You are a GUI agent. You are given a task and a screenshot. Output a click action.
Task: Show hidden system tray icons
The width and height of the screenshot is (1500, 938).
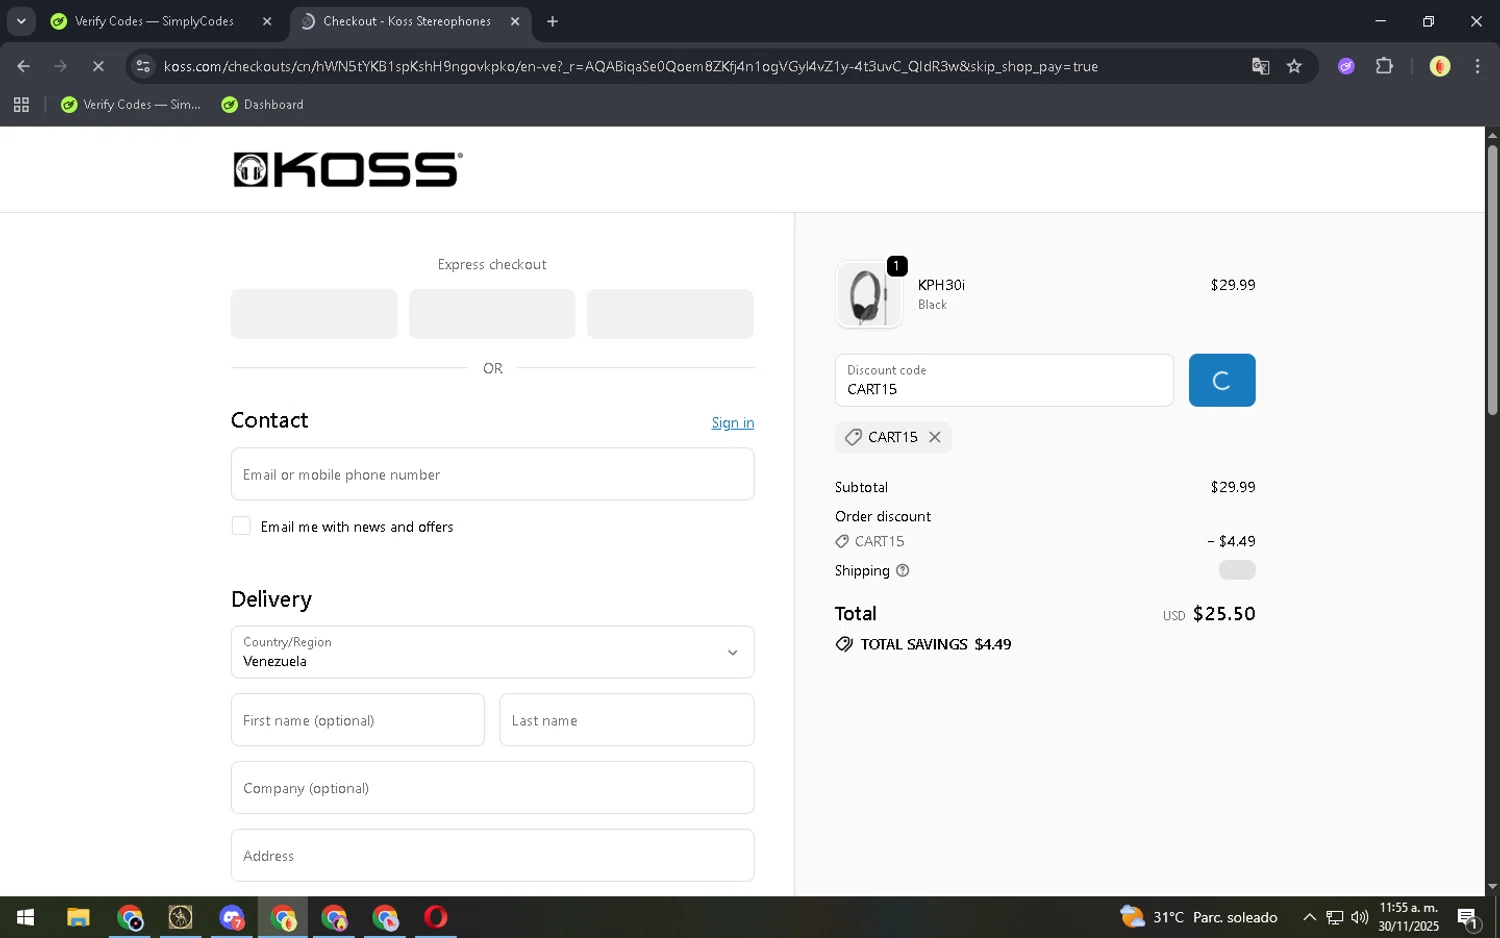tap(1309, 917)
